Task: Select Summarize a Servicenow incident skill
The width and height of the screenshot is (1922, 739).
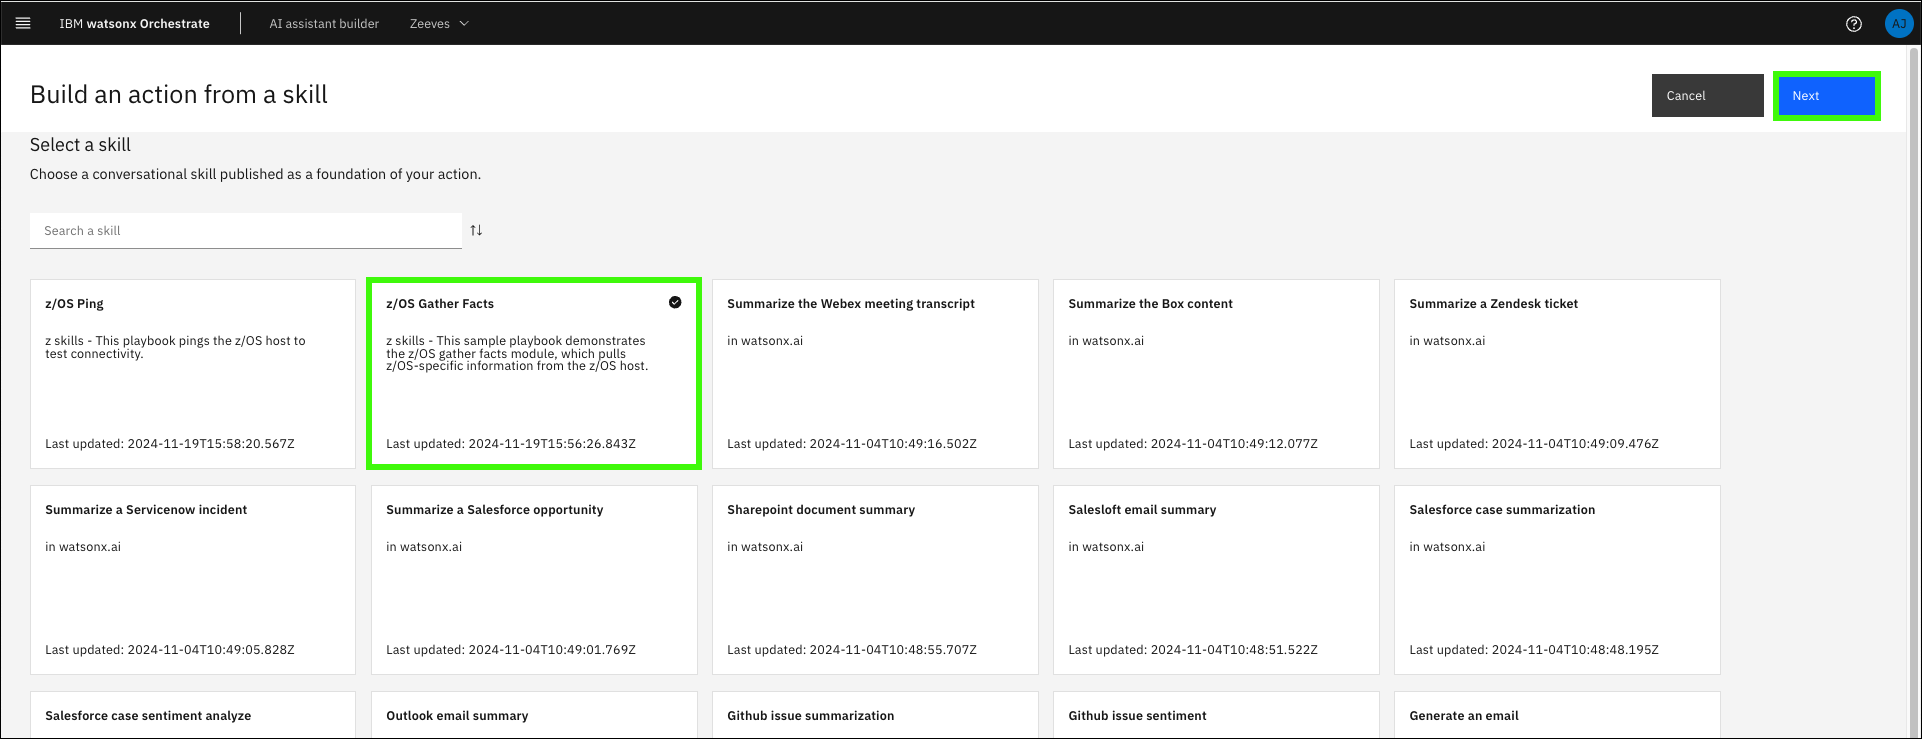Action: click(x=193, y=579)
